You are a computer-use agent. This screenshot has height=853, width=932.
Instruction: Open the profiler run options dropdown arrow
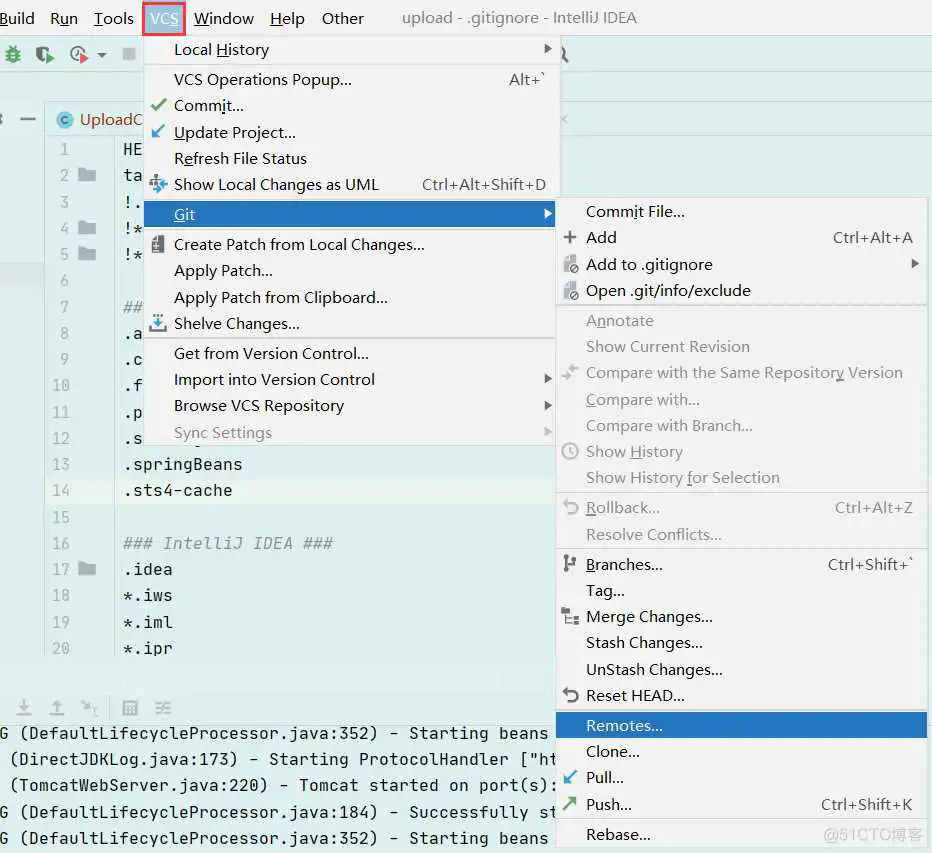coord(101,56)
